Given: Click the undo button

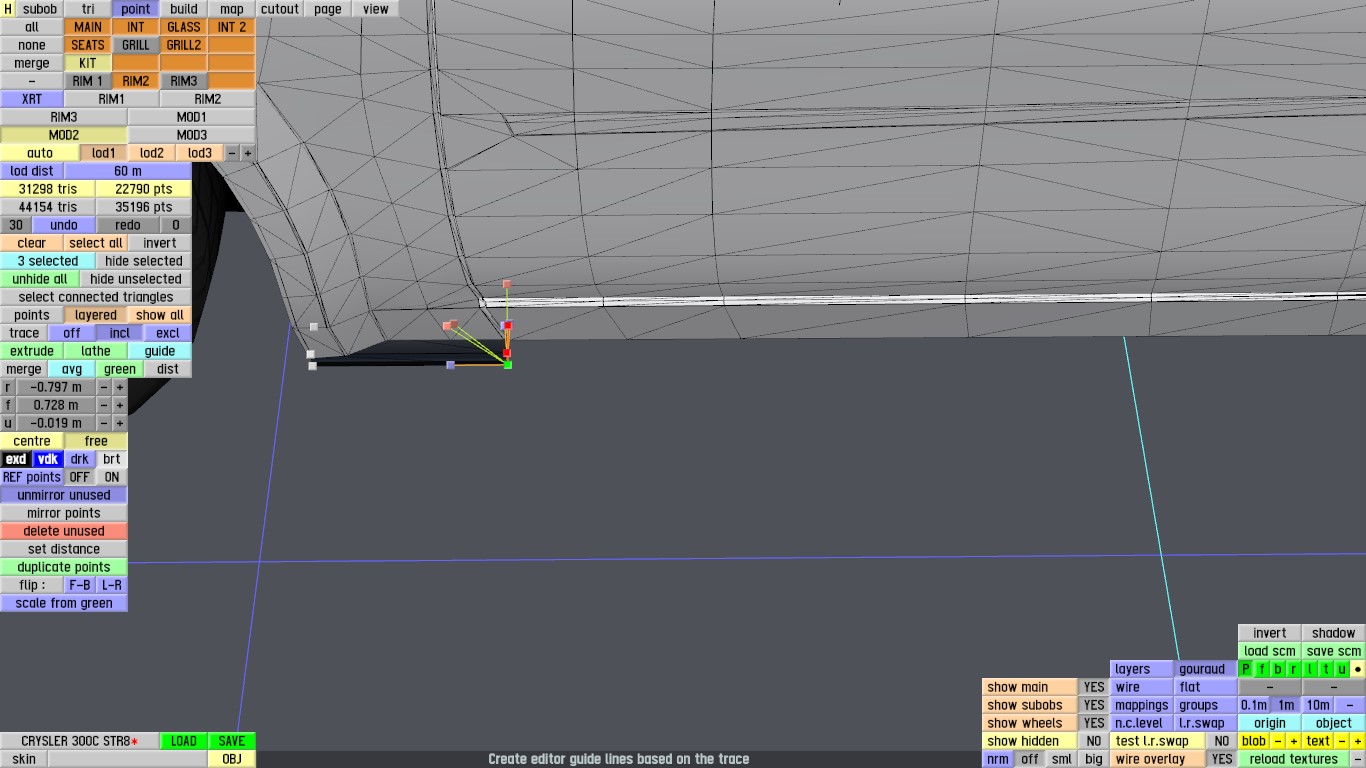Looking at the screenshot, I should pos(64,225).
